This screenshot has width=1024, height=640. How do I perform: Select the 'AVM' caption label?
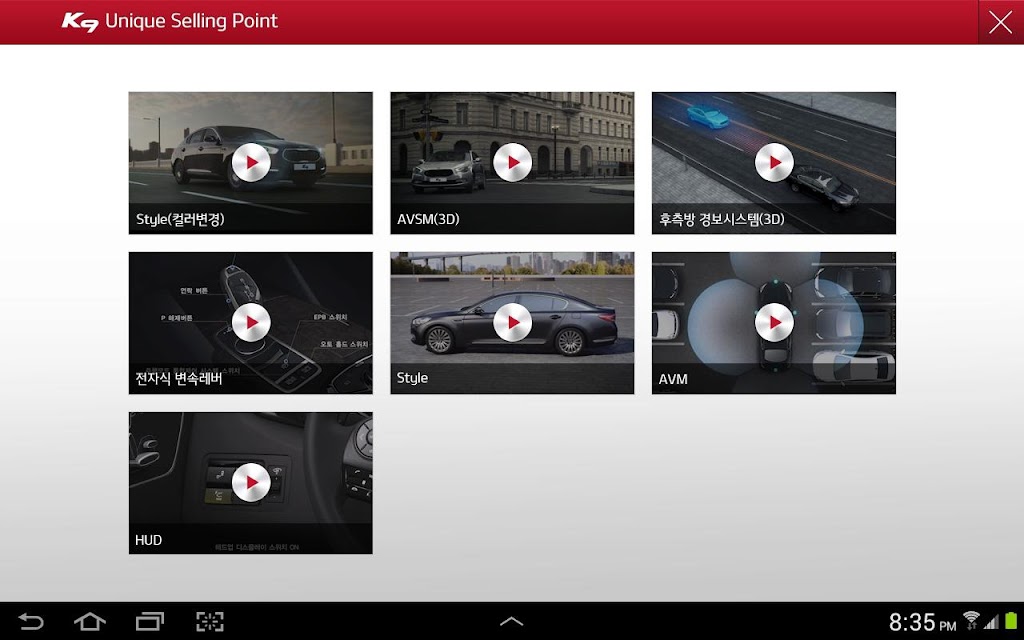tap(673, 379)
